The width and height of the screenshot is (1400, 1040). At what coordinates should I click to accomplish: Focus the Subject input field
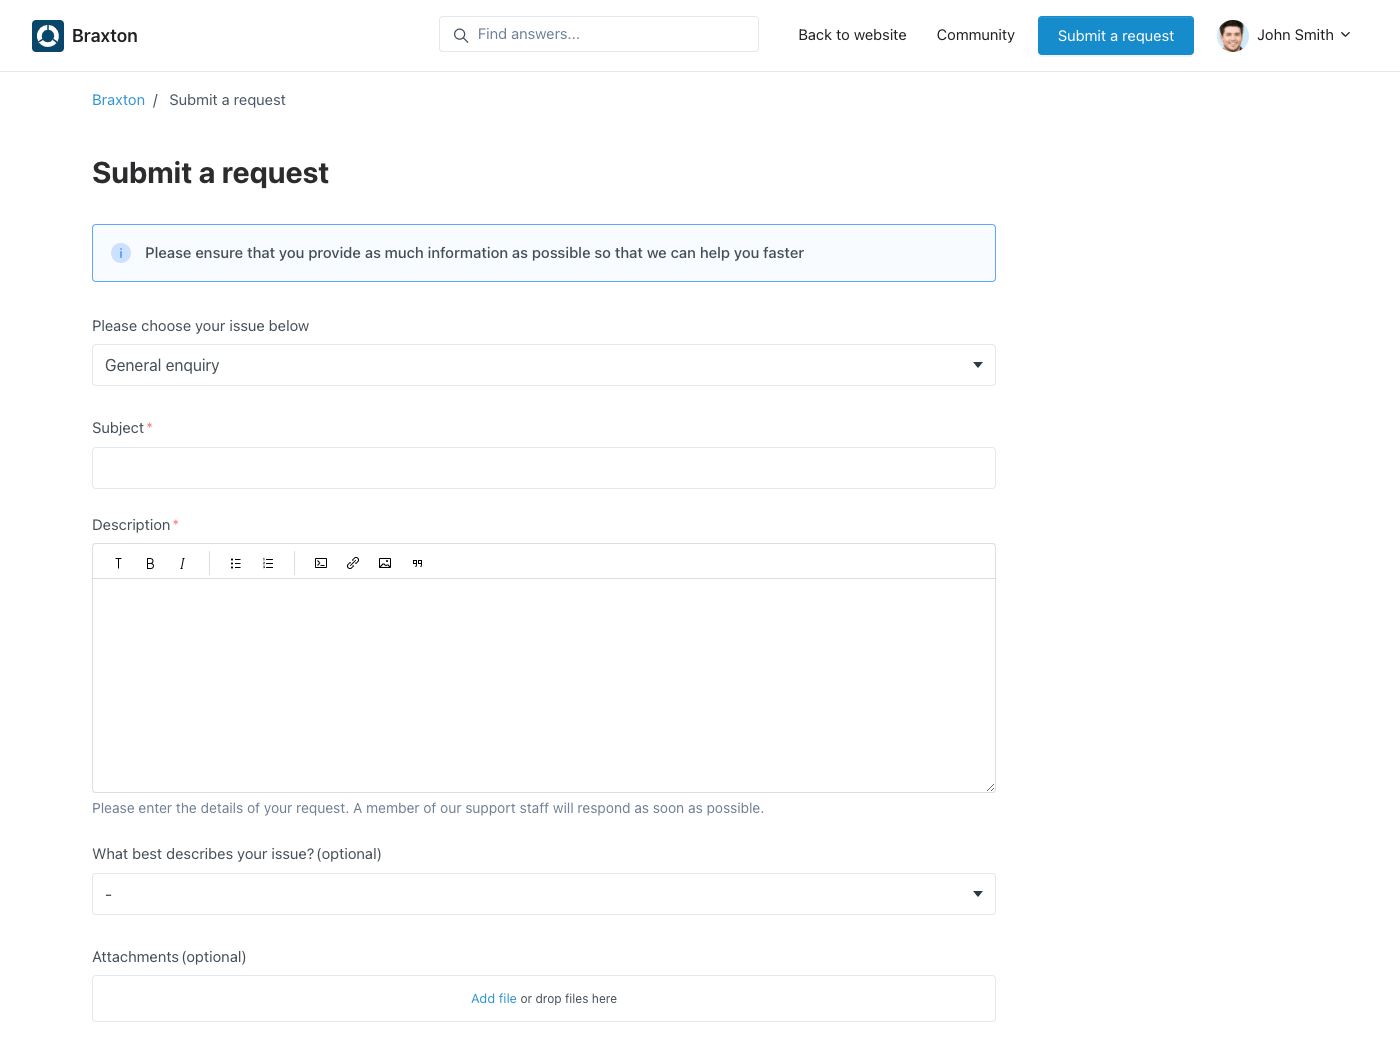[x=543, y=468]
